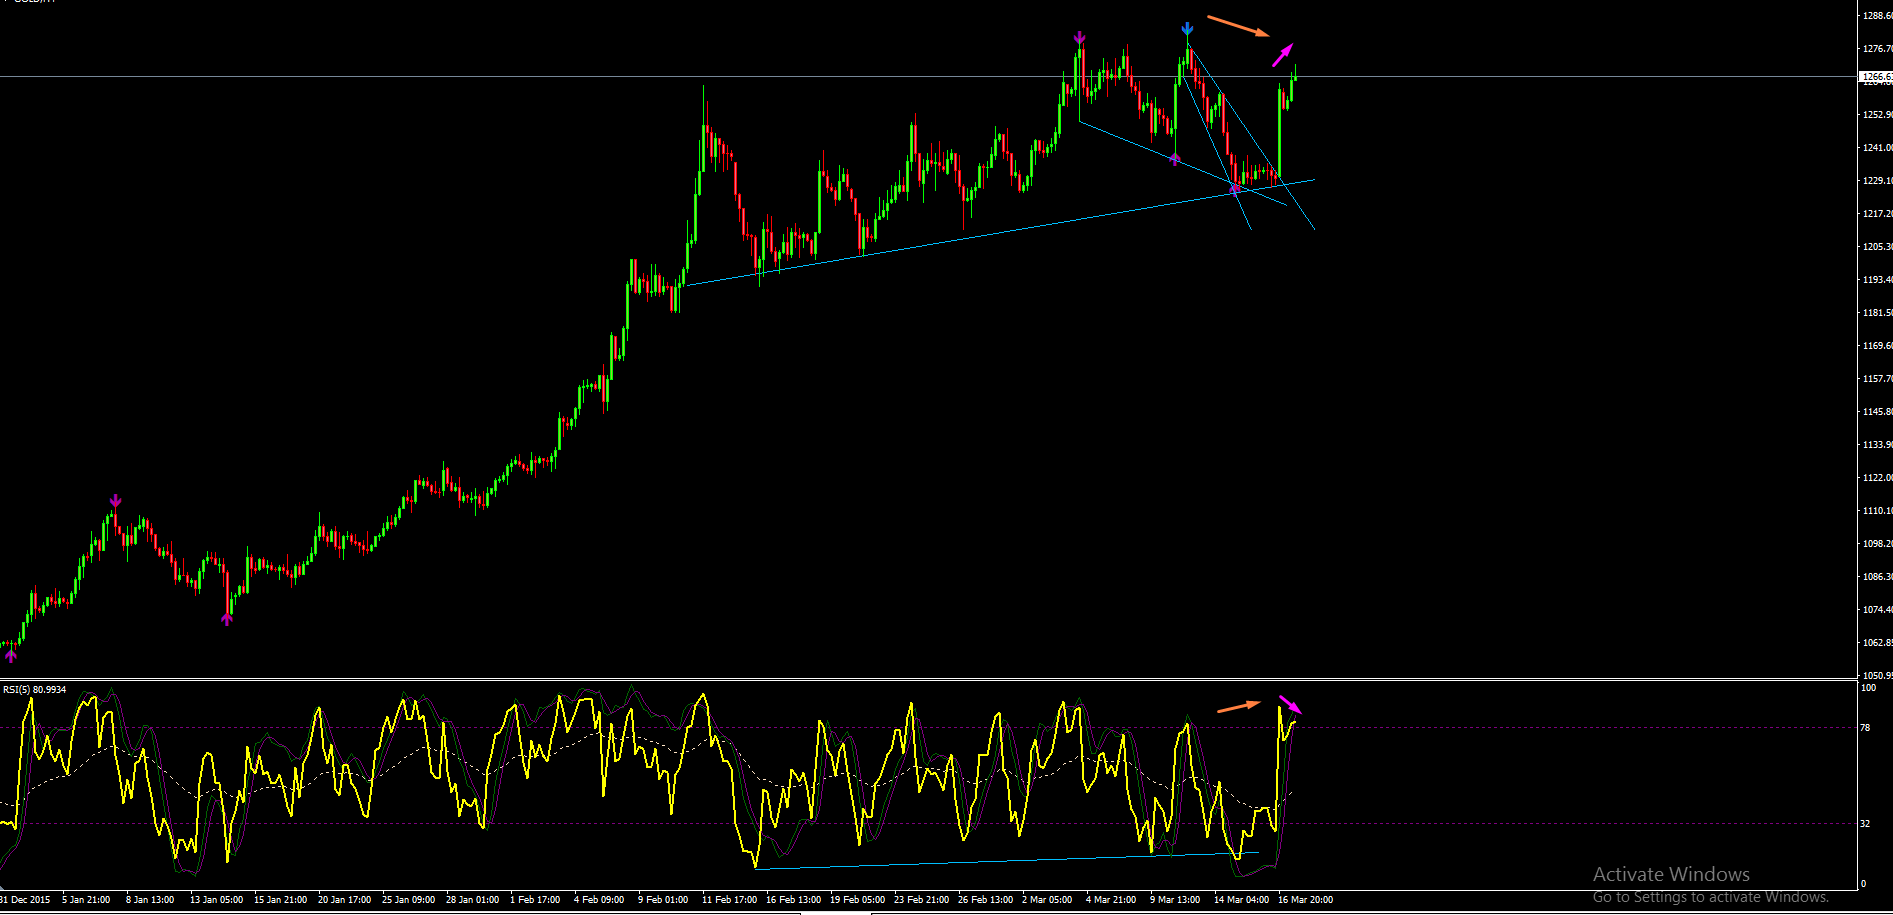Click the 1205.3 price scale label
Viewport: 1893px width, 915px height.
click(1877, 247)
